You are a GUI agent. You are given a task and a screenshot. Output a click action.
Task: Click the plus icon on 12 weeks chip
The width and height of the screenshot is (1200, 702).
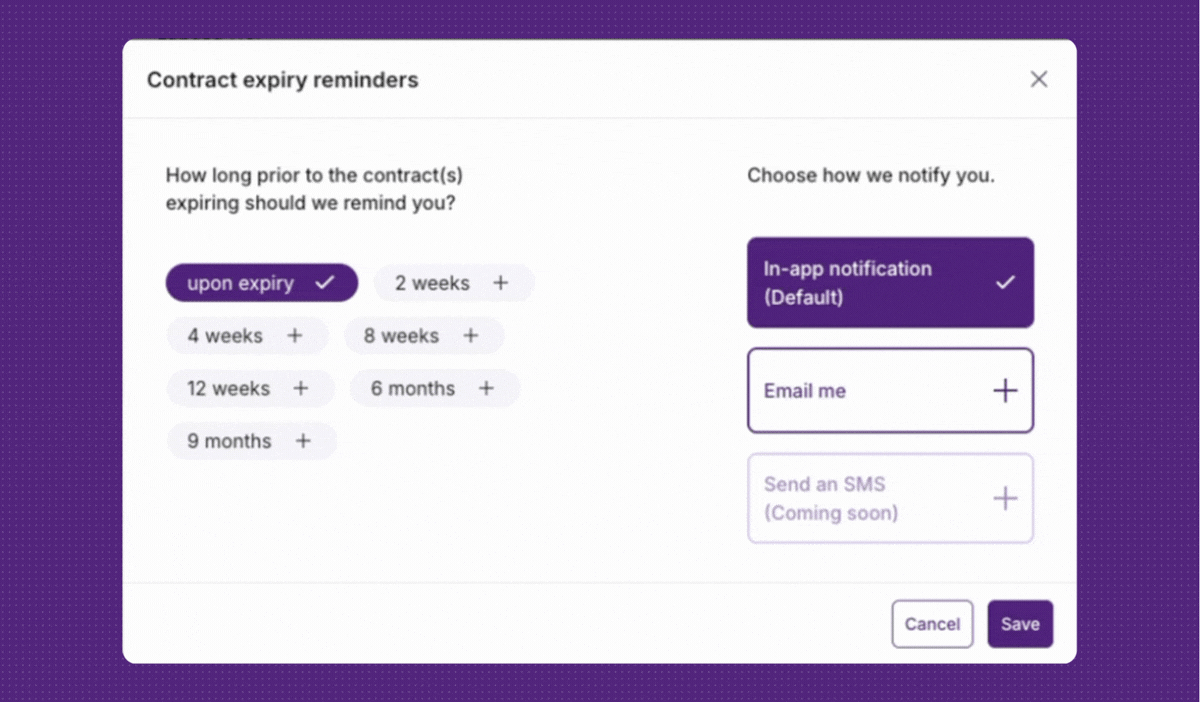coord(300,388)
